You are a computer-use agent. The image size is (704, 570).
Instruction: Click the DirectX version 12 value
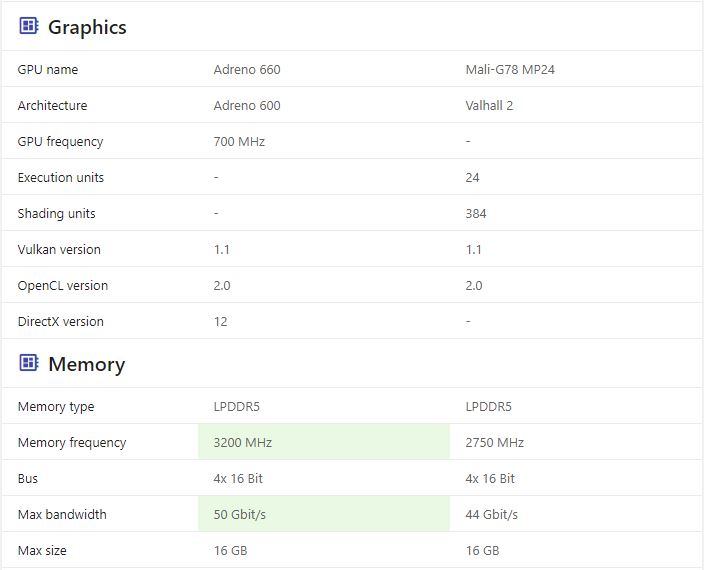click(220, 321)
